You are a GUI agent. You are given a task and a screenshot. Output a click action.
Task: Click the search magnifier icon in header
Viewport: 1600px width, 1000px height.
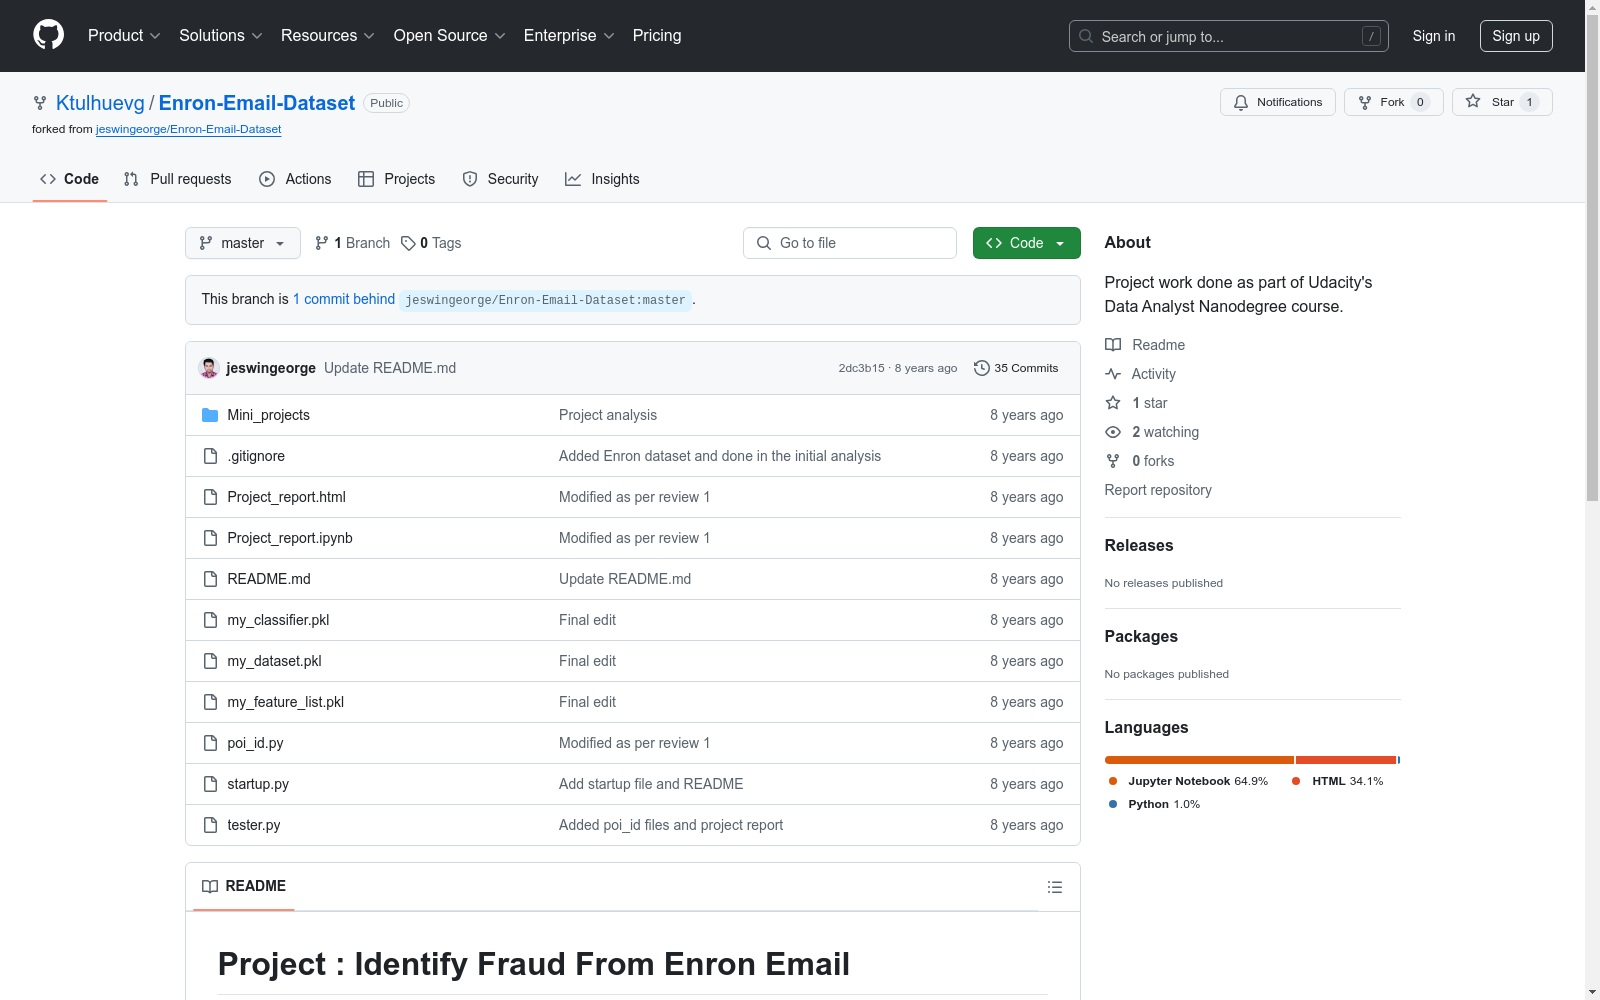[x=1086, y=36]
